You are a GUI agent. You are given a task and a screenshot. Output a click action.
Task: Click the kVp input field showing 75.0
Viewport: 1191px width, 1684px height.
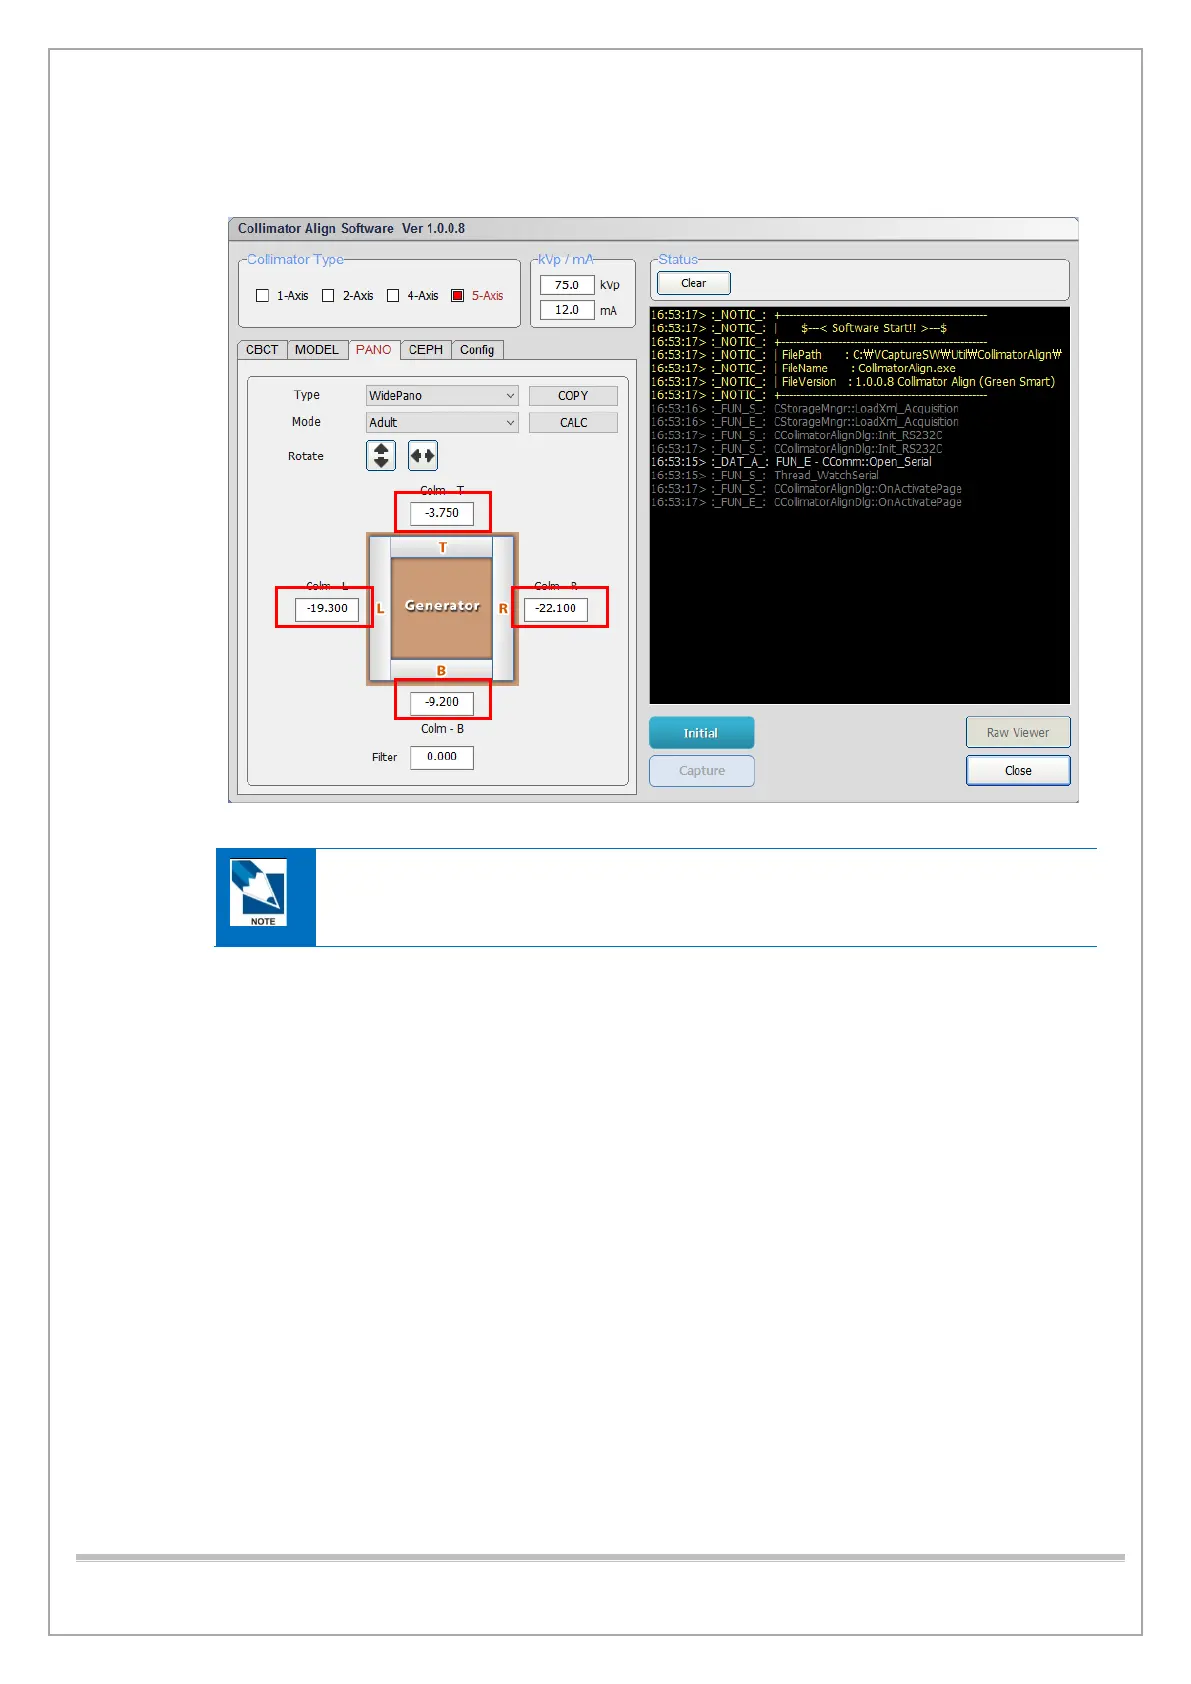pos(567,285)
